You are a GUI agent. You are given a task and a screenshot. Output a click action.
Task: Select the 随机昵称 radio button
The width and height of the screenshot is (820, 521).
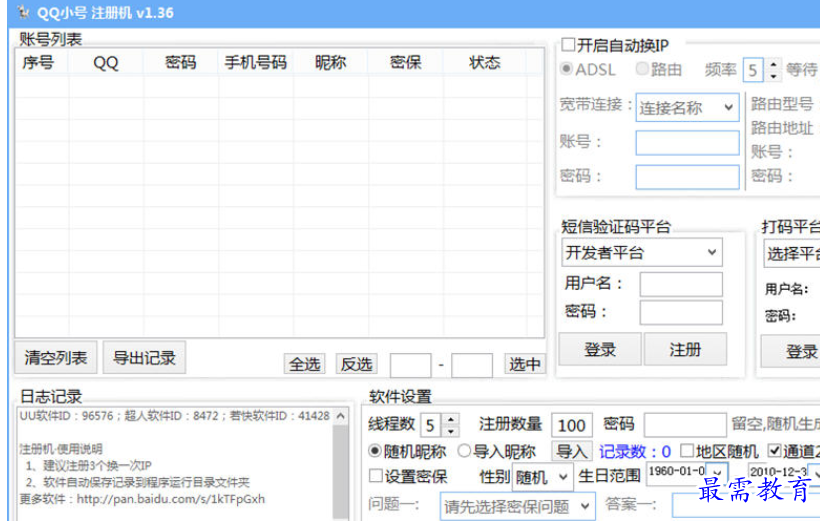(375, 450)
